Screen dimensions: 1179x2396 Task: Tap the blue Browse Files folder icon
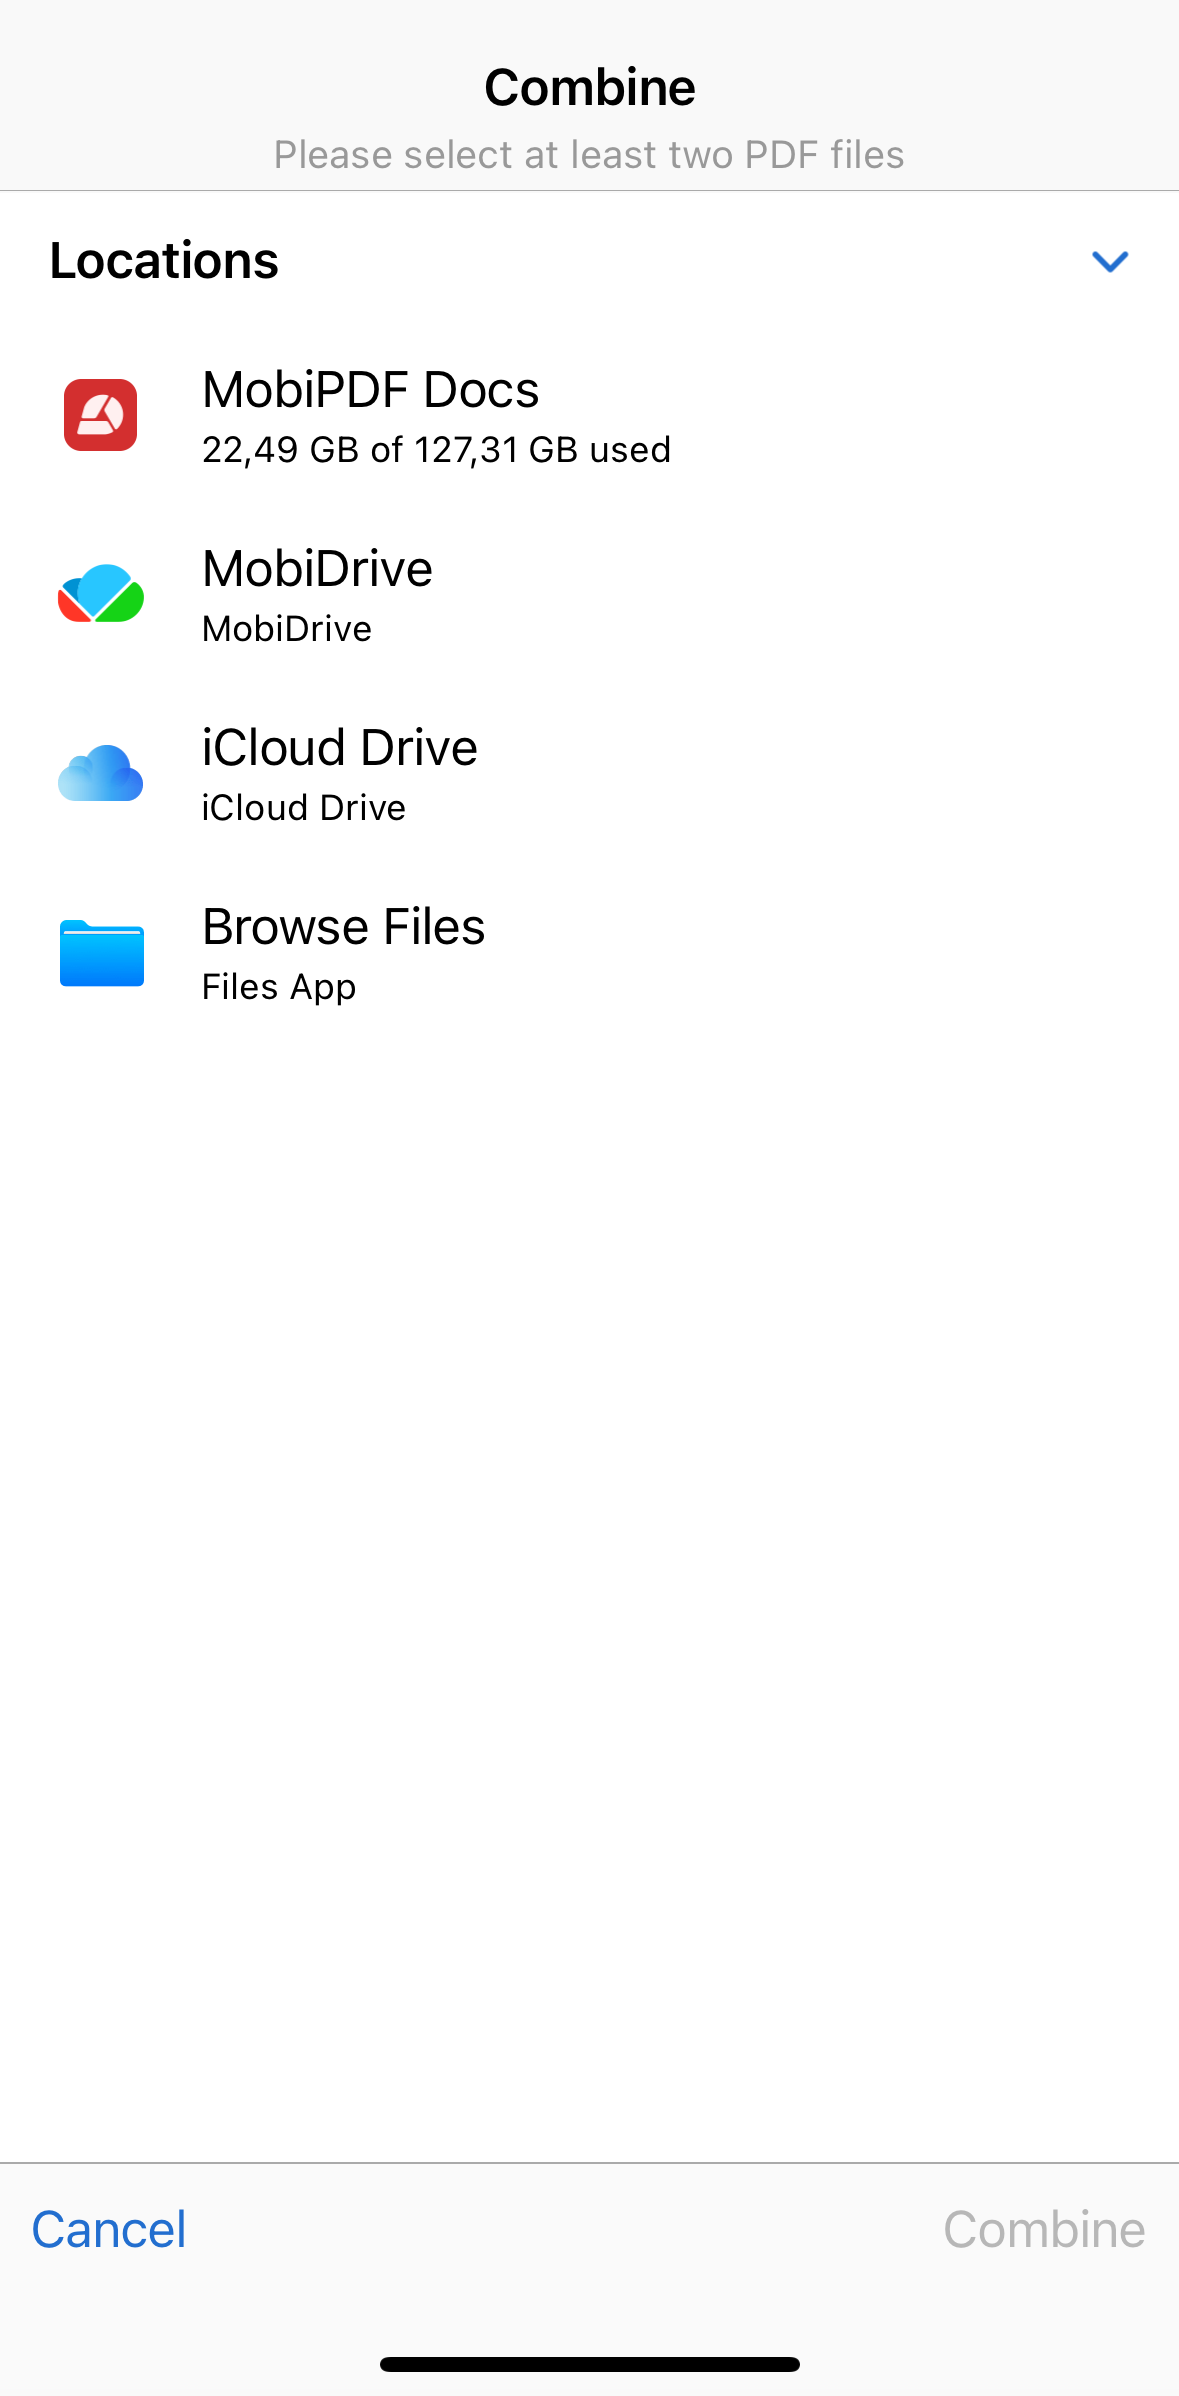(102, 953)
